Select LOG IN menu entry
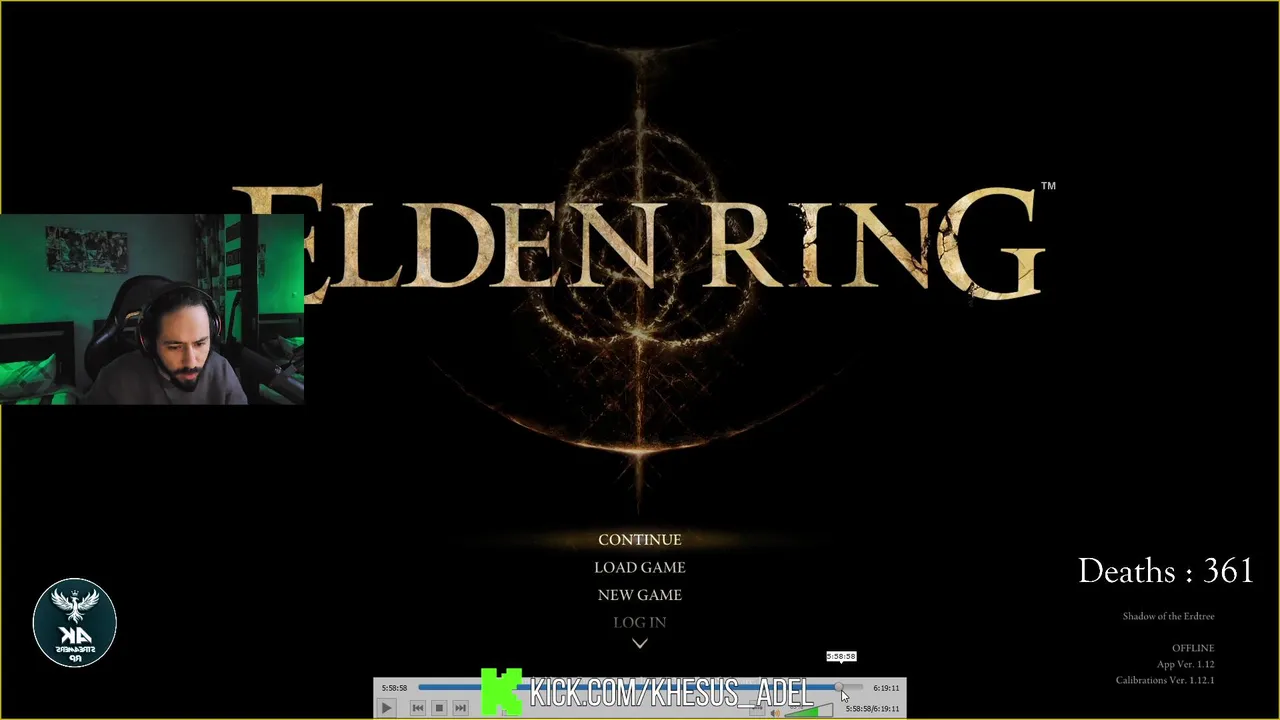The height and width of the screenshot is (720, 1280). tap(639, 622)
